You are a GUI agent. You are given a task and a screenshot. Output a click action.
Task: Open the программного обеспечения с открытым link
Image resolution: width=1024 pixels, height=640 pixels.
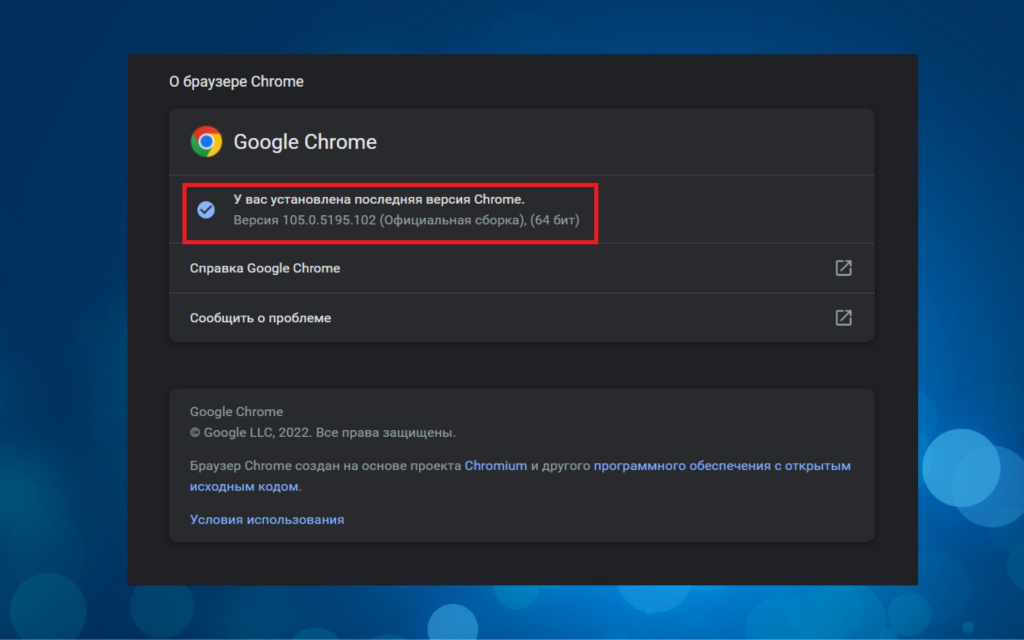coord(722,466)
